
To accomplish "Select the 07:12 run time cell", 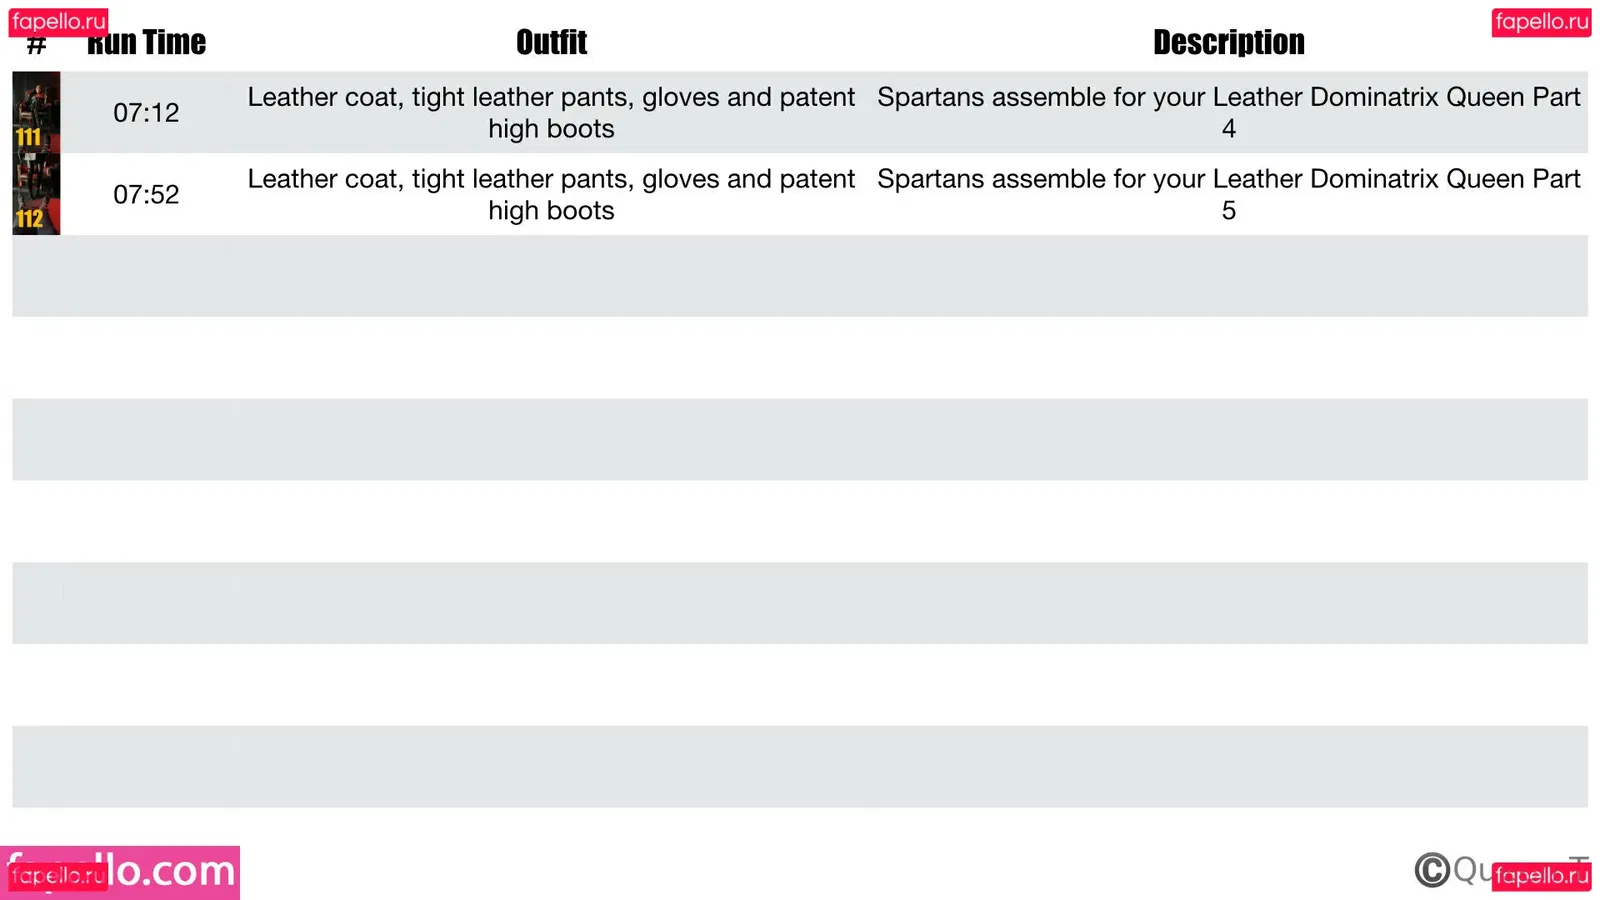I will pyautogui.click(x=146, y=113).
